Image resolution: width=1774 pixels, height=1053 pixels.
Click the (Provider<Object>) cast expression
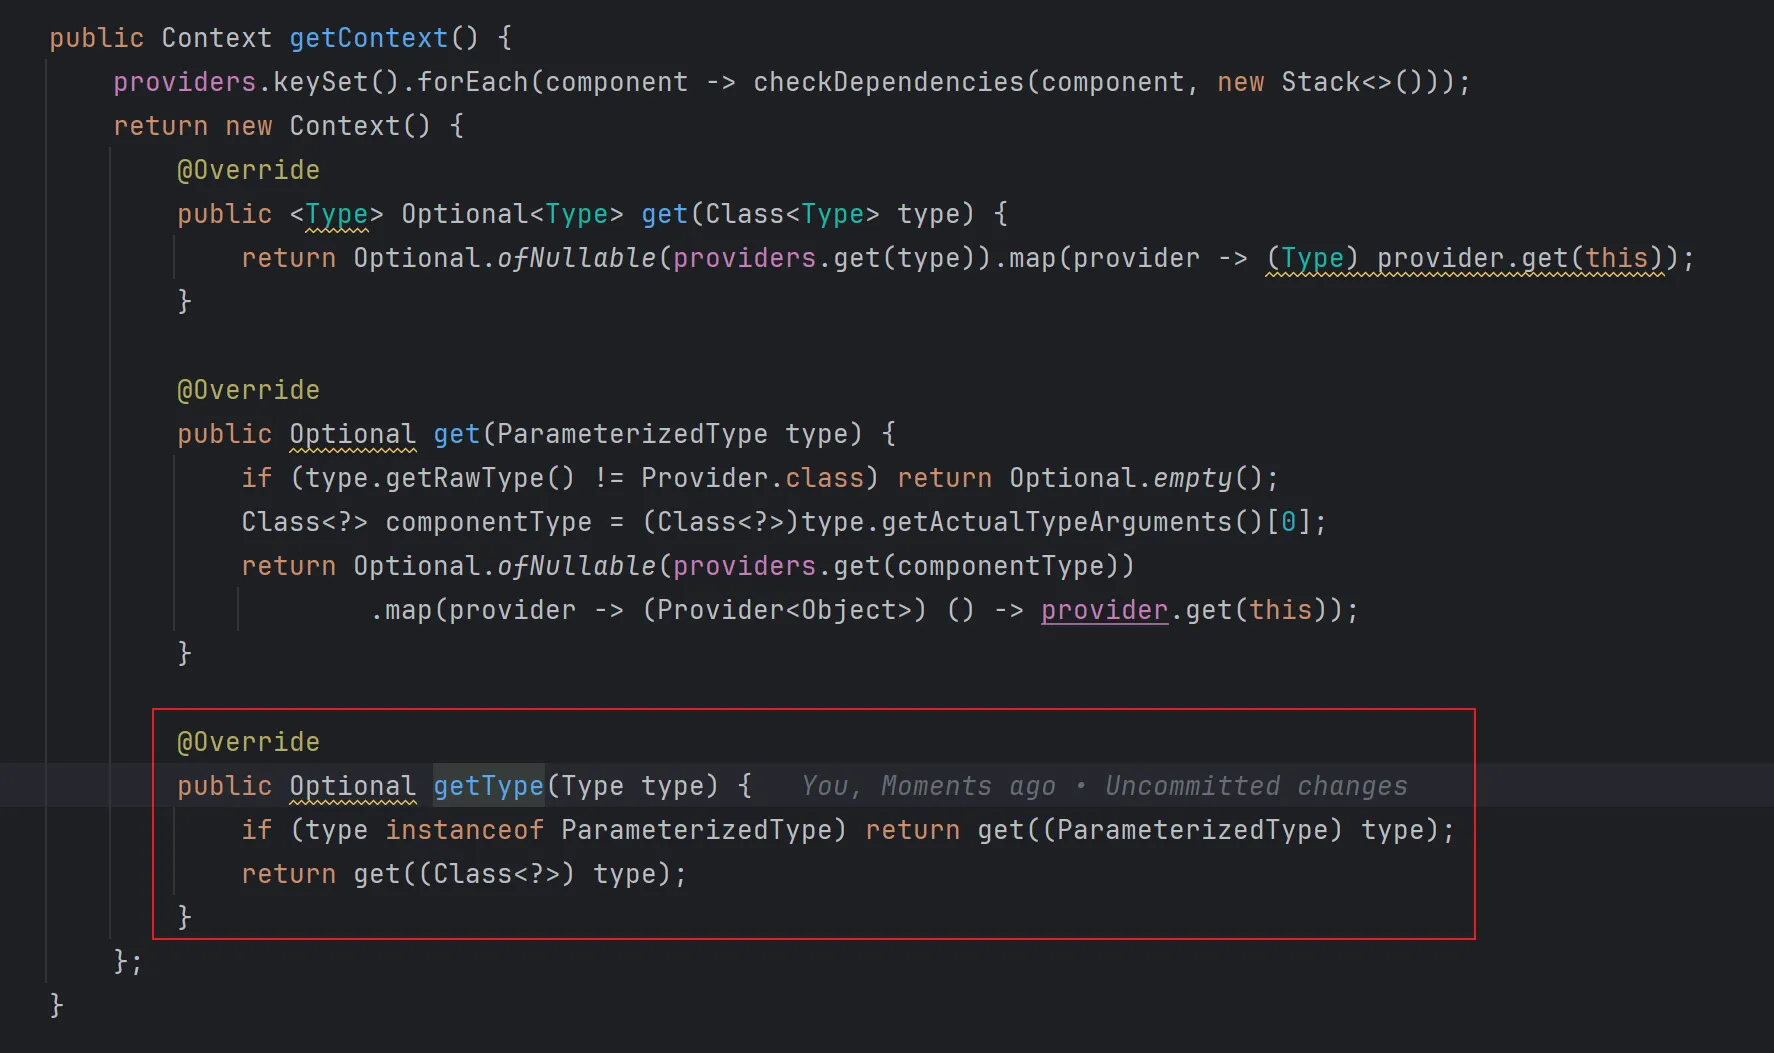pos(784,610)
